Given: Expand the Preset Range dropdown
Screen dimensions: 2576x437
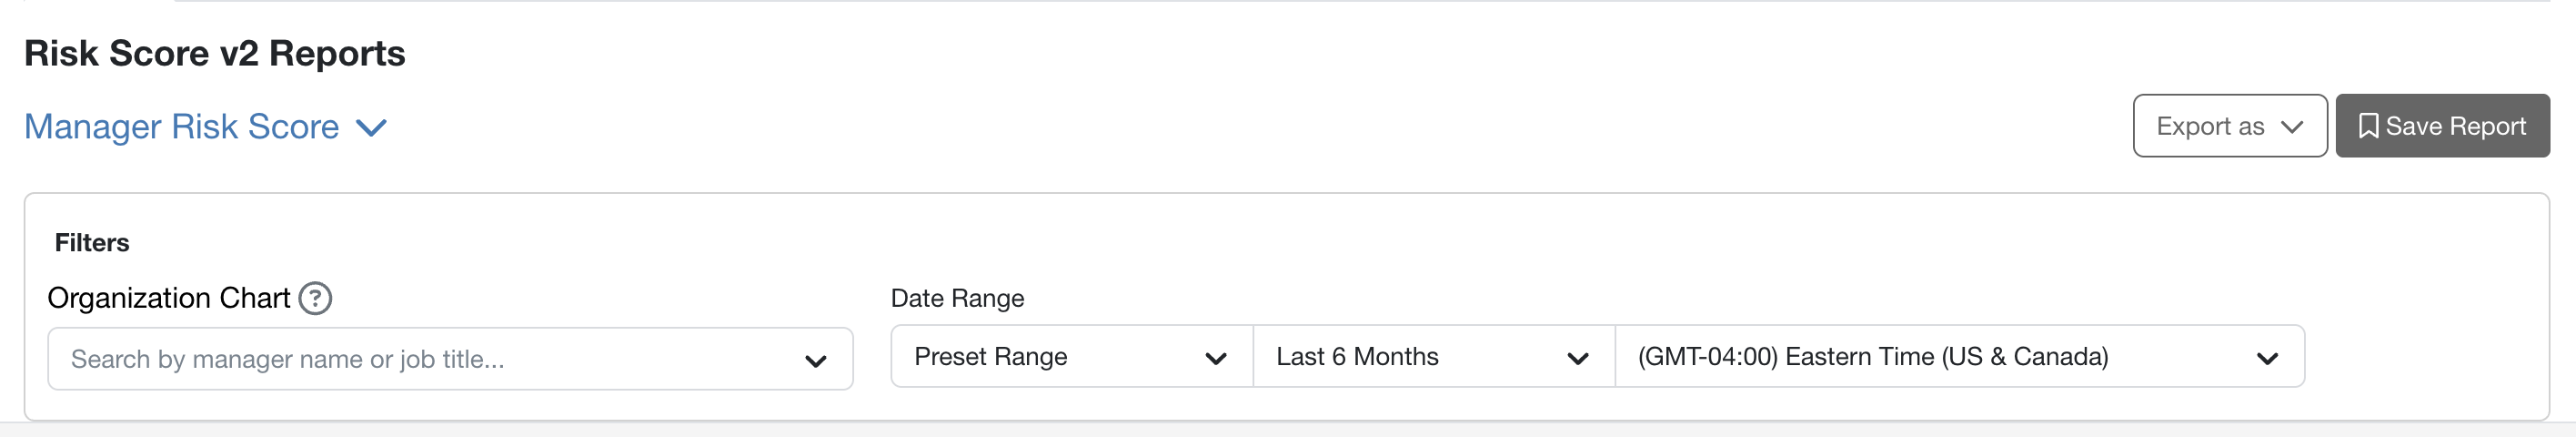Looking at the screenshot, I should pos(1070,357).
